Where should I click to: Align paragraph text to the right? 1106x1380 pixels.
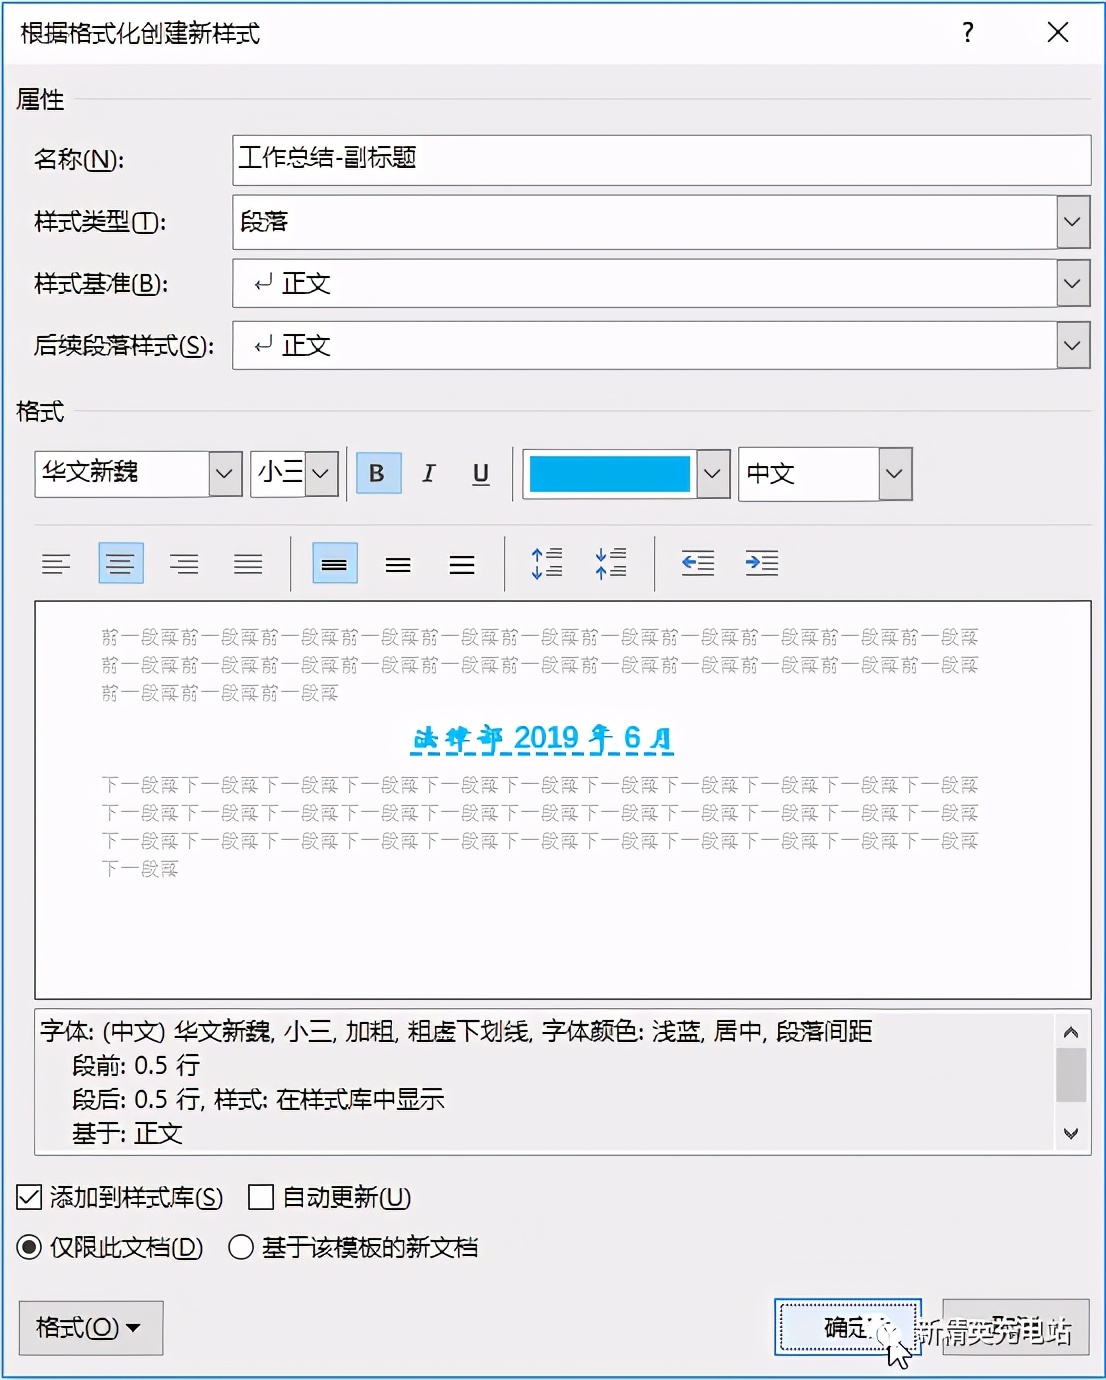tap(184, 564)
